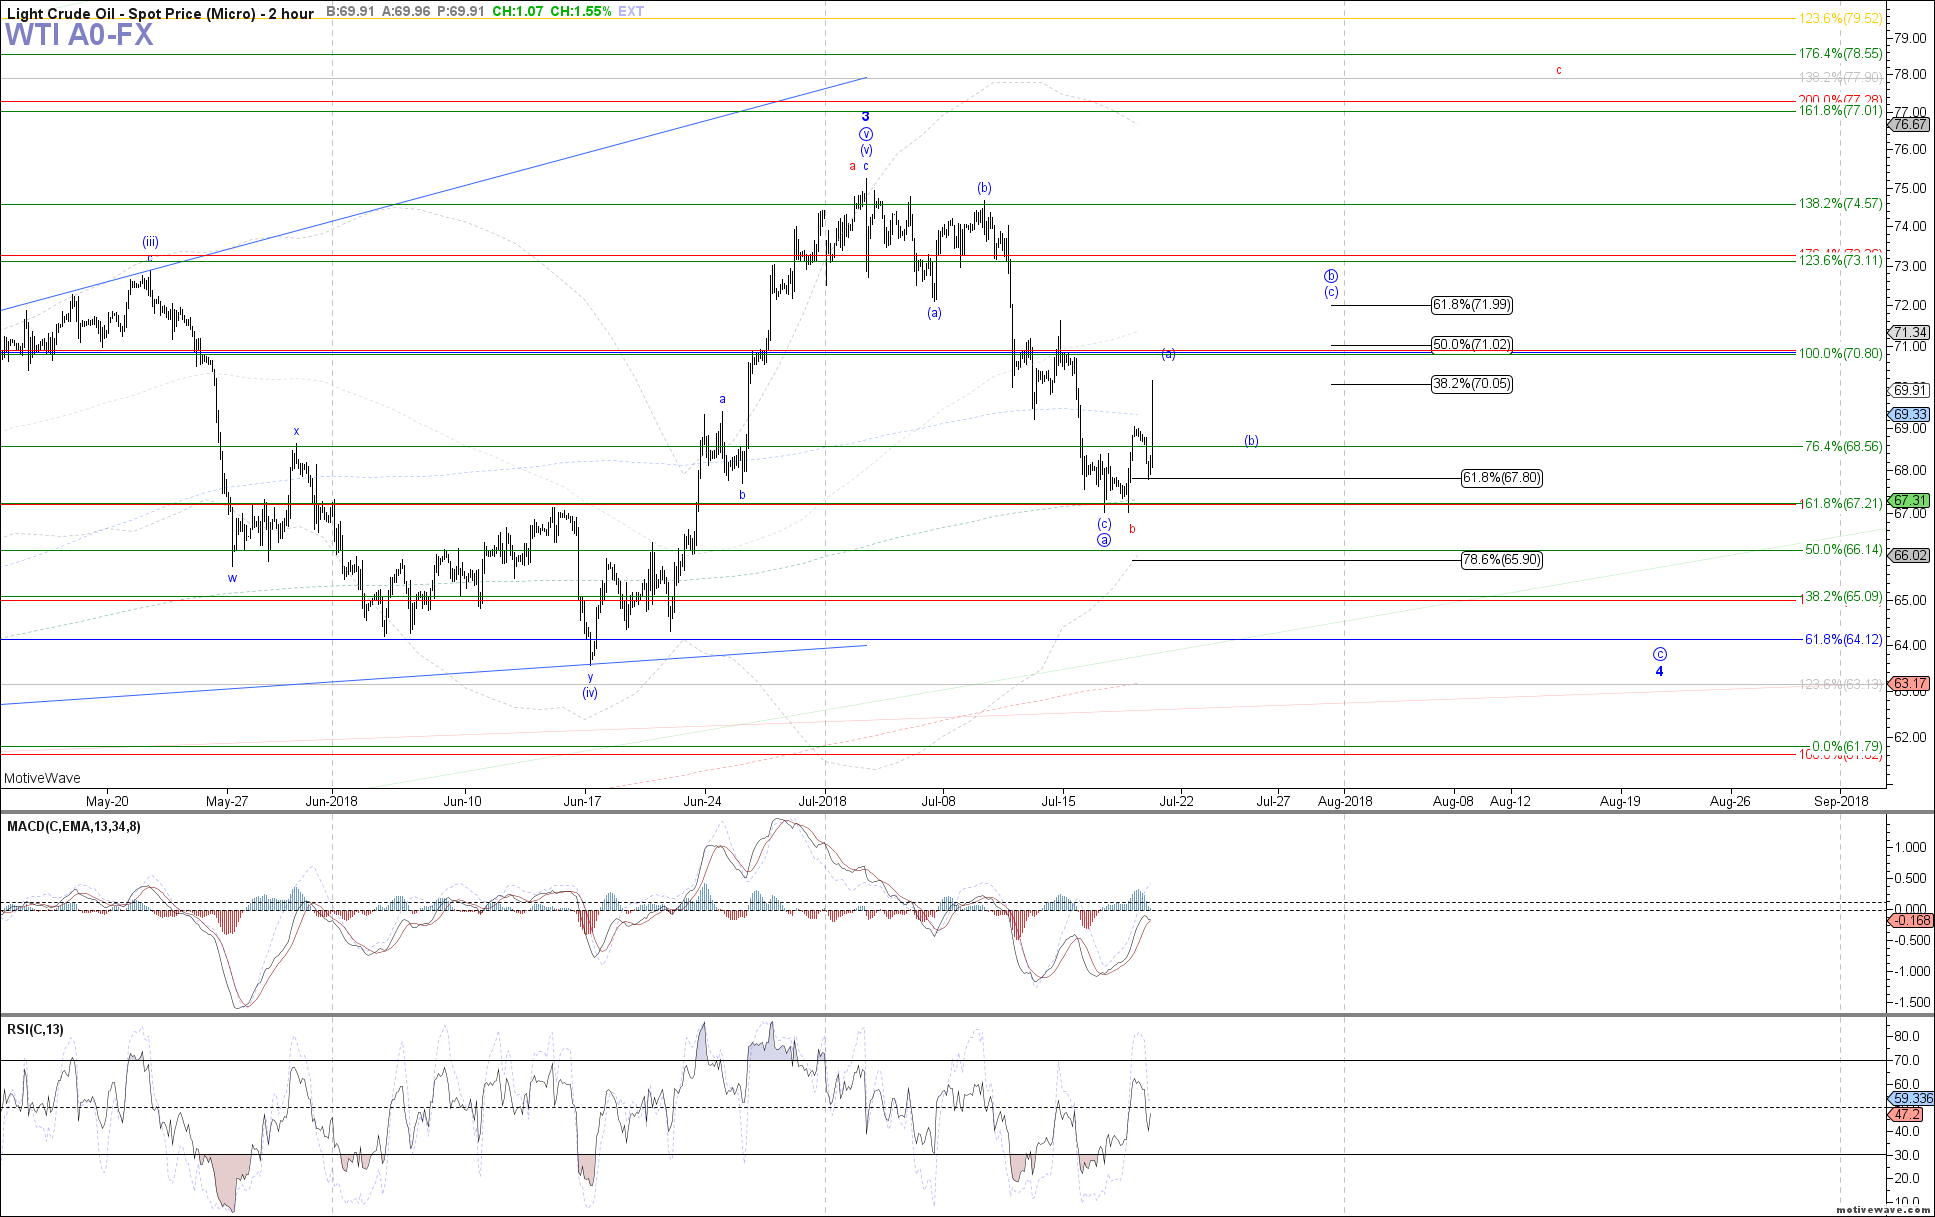Select the yellow '123.6%(79.52)' Fibonacci label
This screenshot has height=1217, width=1935.
click(x=1840, y=18)
